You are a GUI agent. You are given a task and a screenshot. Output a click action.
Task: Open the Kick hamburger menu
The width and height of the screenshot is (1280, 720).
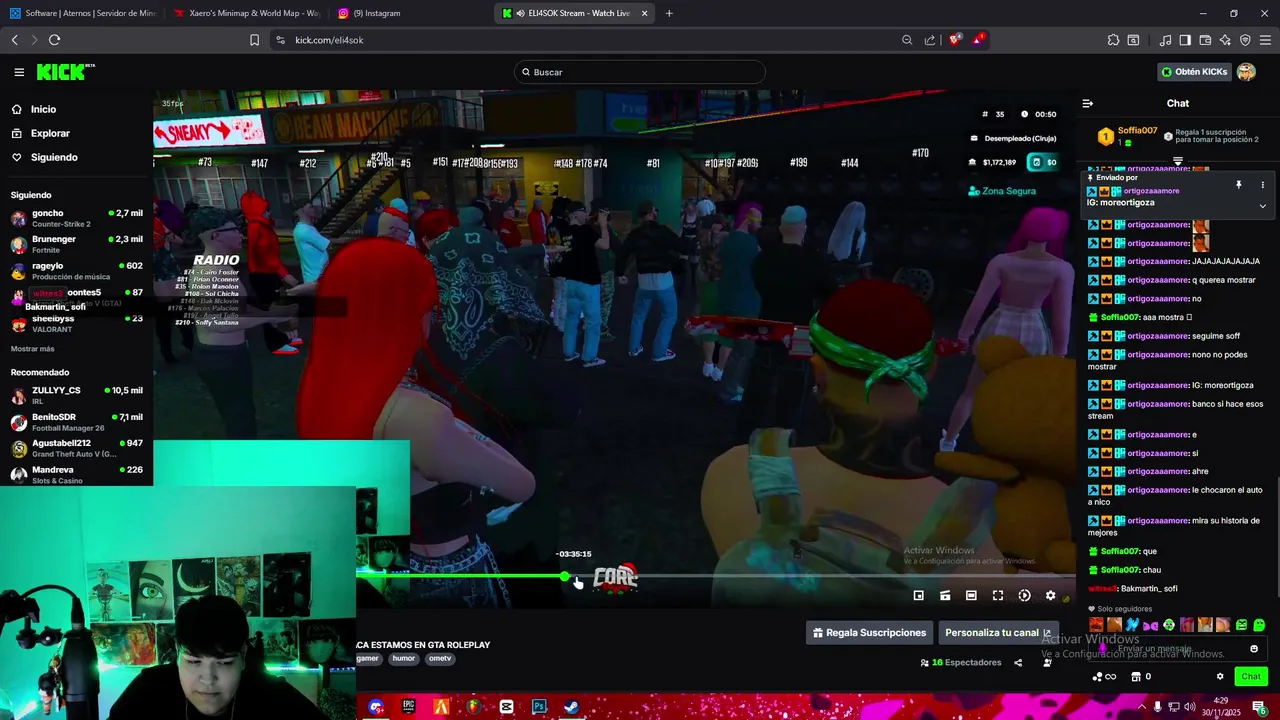pos(19,72)
